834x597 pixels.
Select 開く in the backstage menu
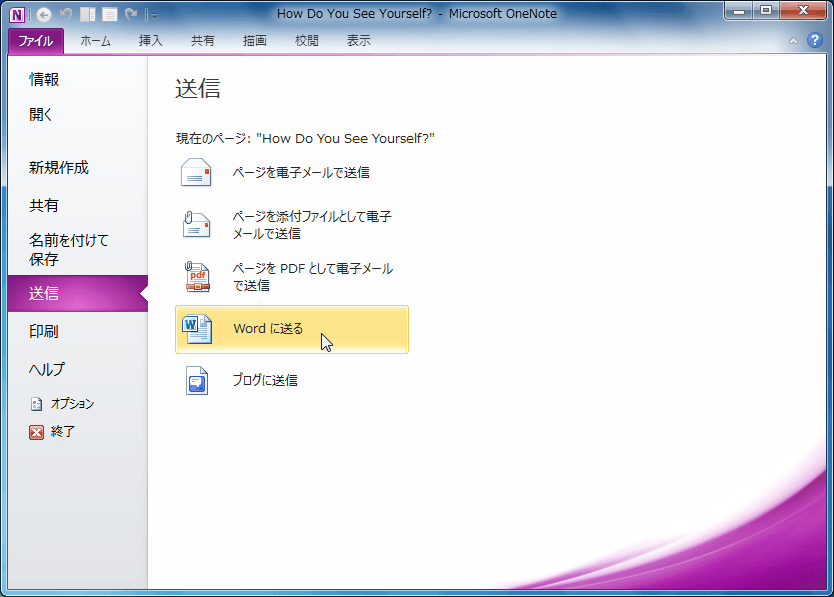(x=41, y=114)
